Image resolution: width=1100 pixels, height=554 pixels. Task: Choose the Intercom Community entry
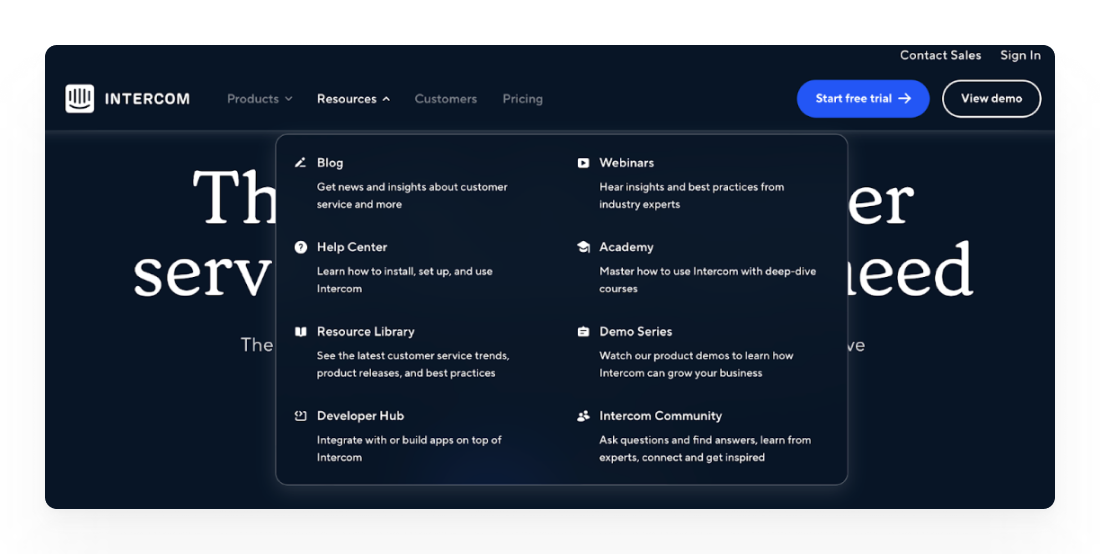click(660, 416)
